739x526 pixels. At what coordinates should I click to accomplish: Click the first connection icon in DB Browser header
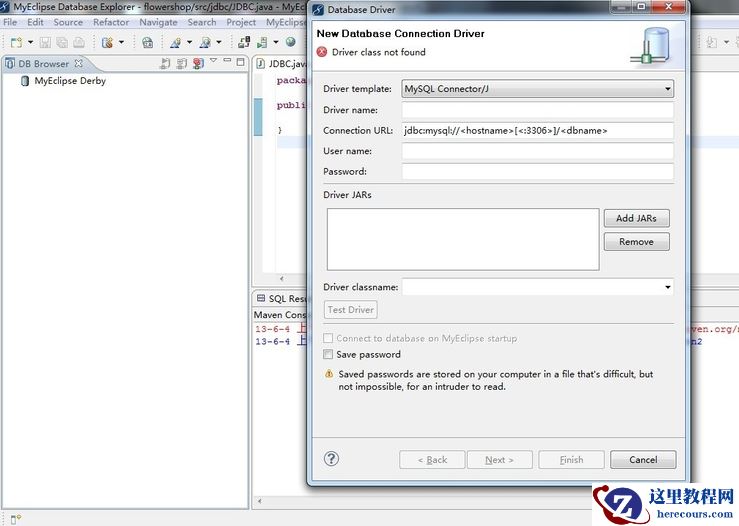click(165, 63)
